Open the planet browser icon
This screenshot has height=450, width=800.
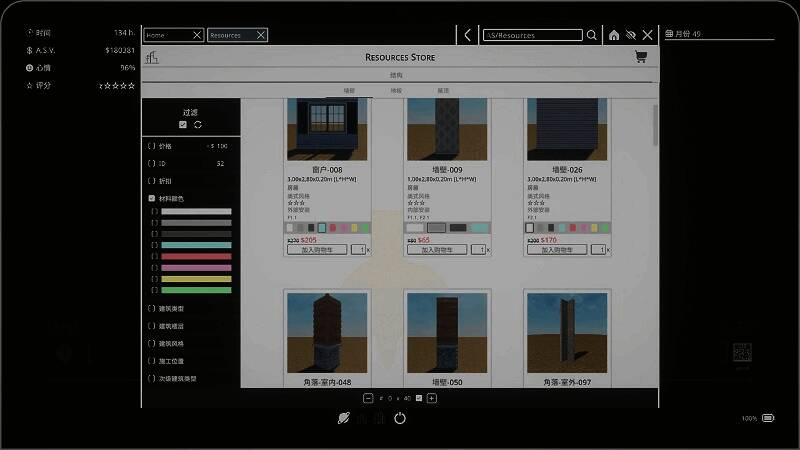click(344, 418)
